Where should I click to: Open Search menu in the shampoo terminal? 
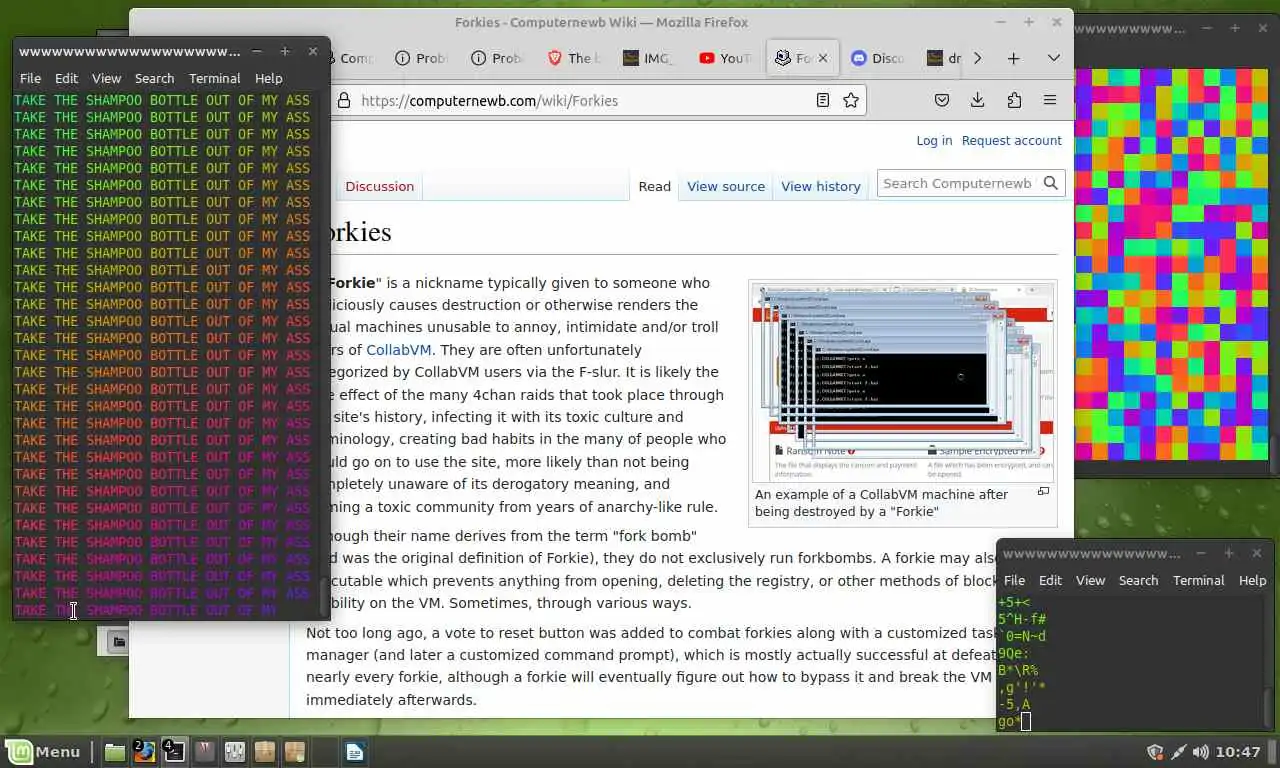(x=154, y=78)
